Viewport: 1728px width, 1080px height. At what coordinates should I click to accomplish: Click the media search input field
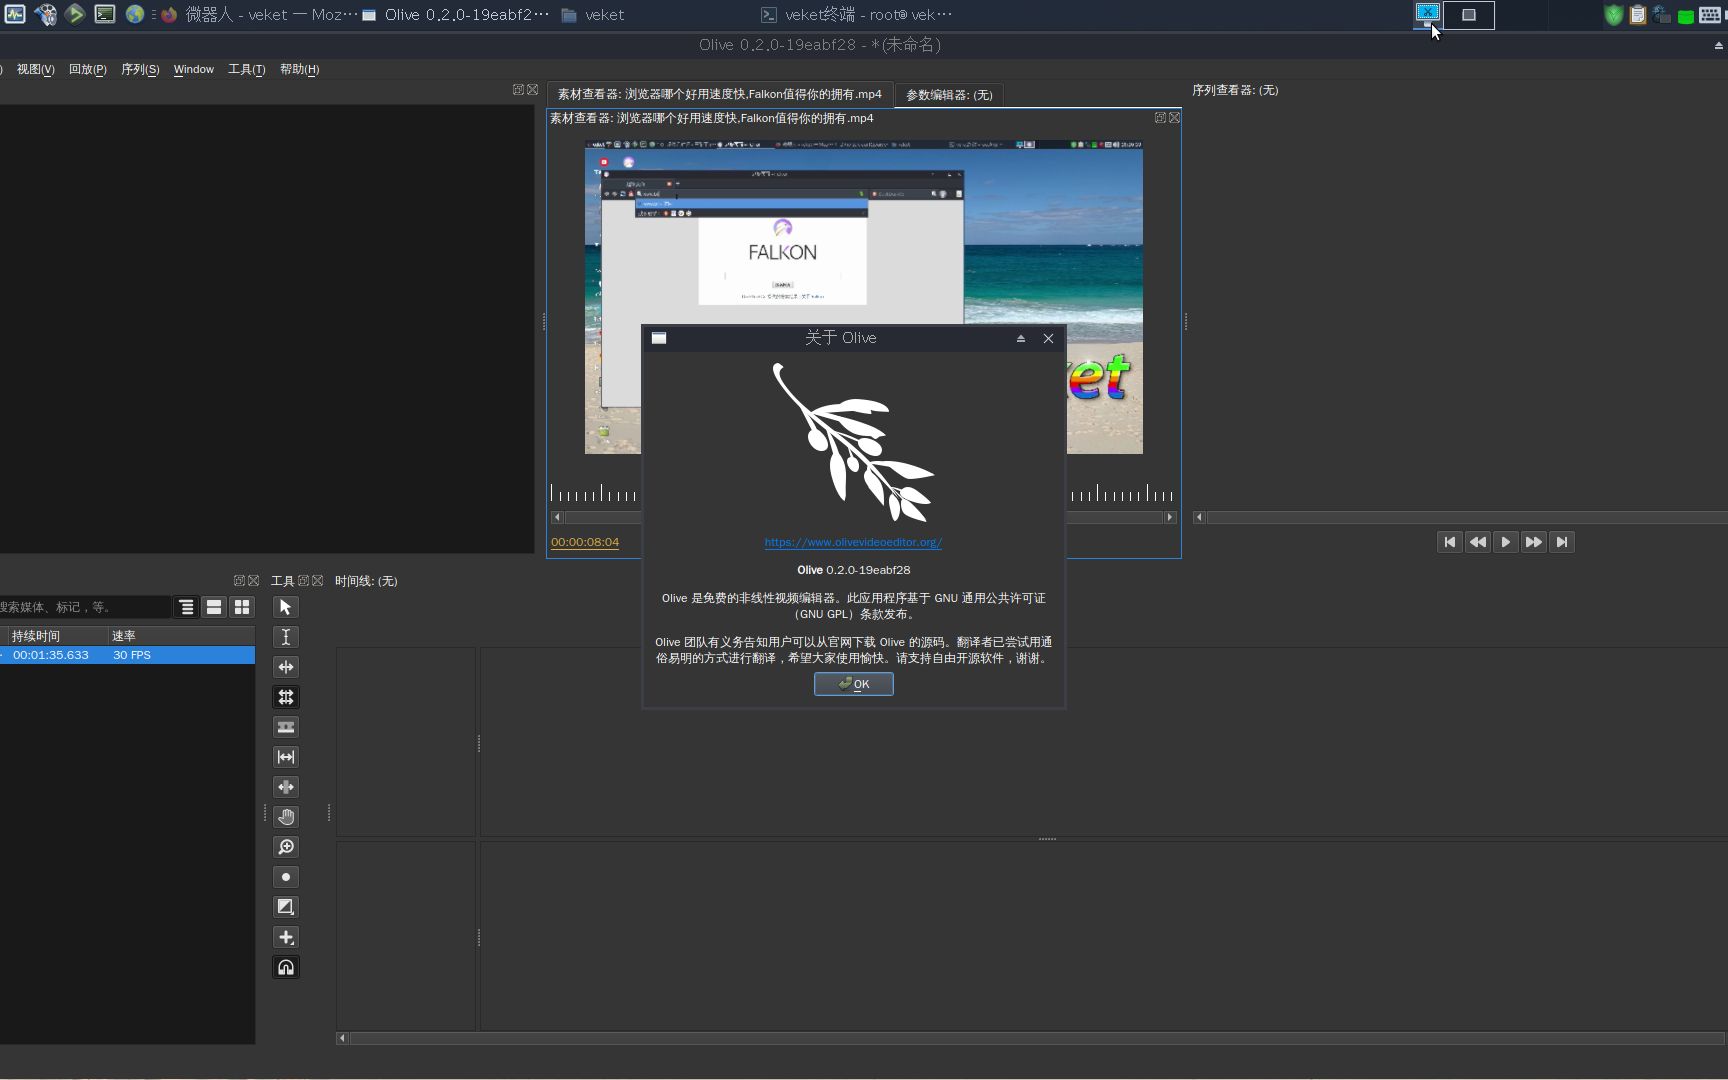pos(85,607)
